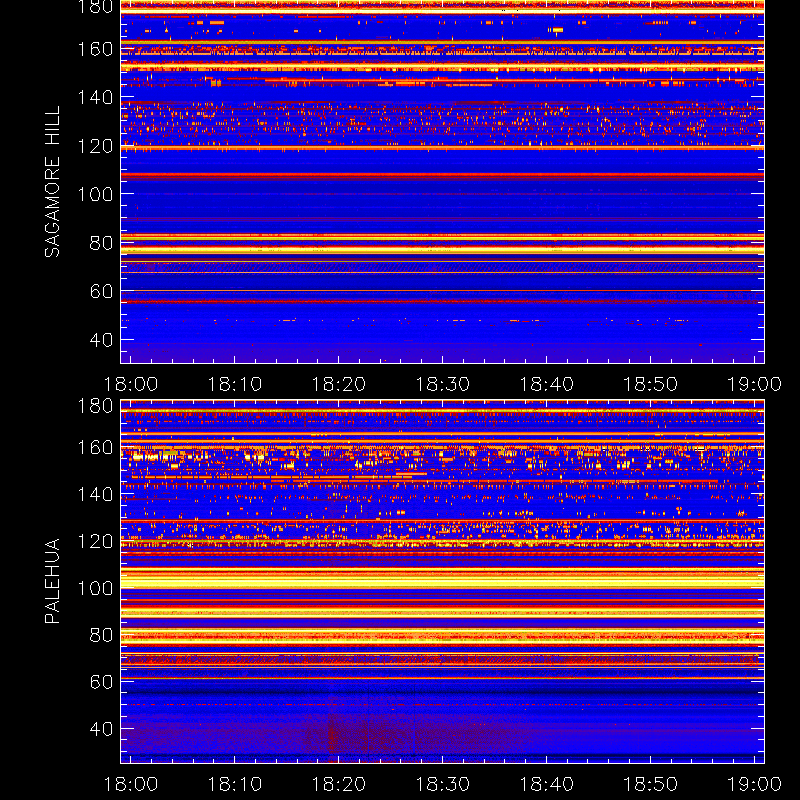Pick 18:50 time label under Palehua plot
Viewport: 800px width, 800px height.
coord(651,784)
